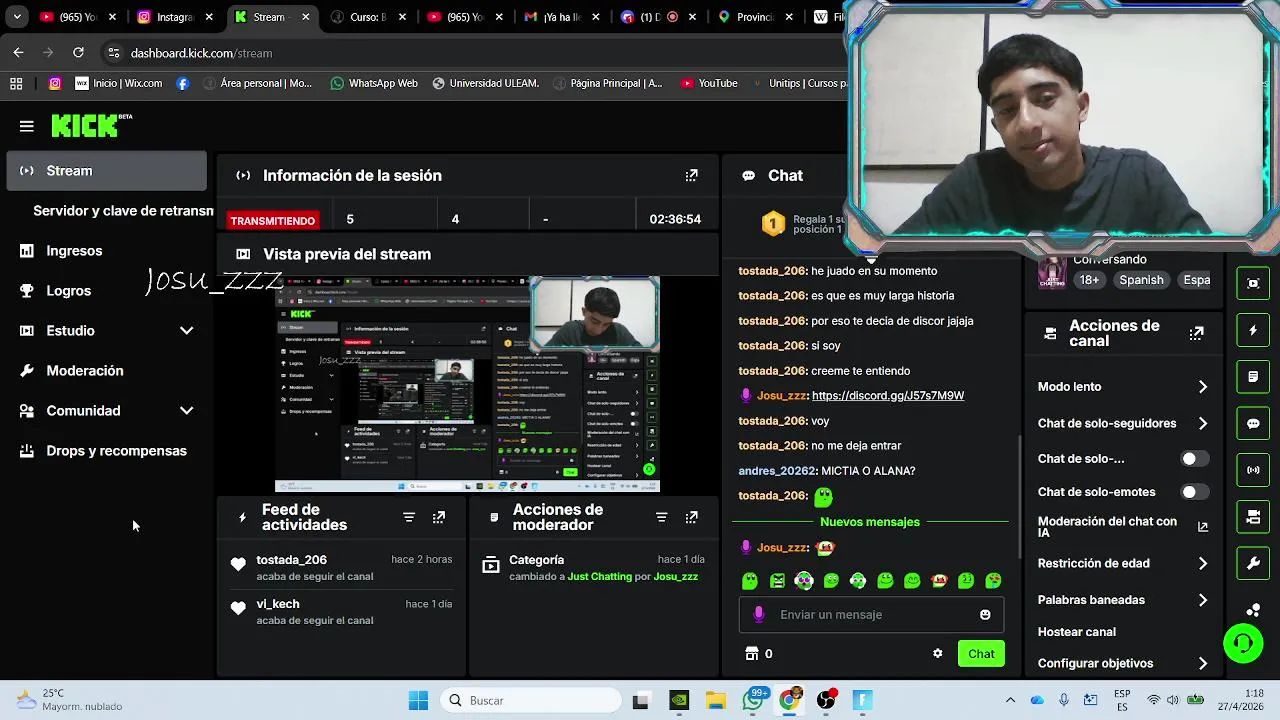Click the stream preview sidebar icon

click(1253, 283)
